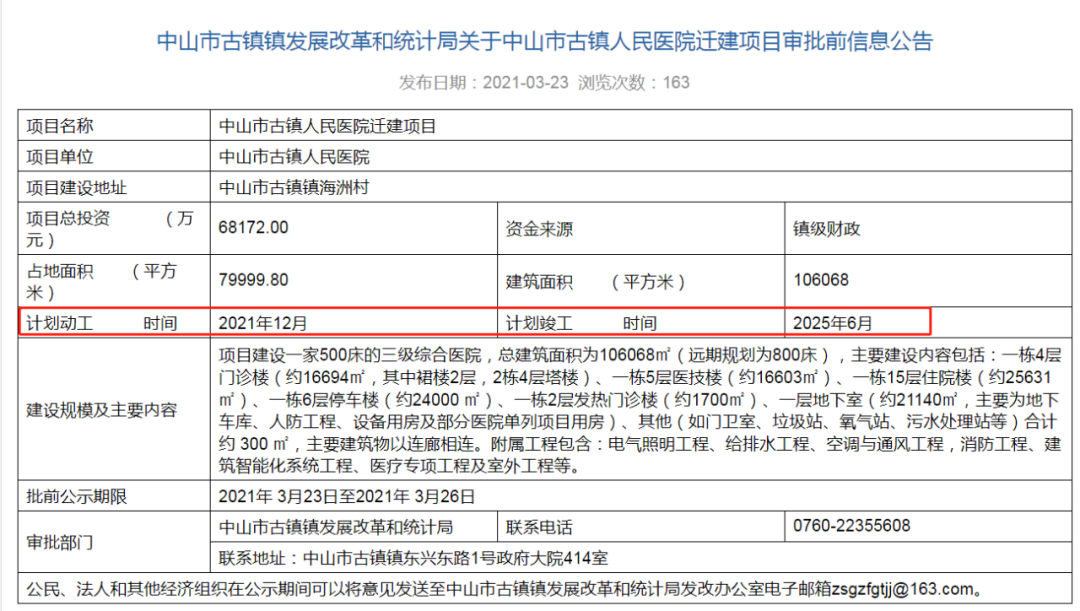The image size is (1080, 611).
Task: Click the announcement title heading
Action: tap(544, 41)
